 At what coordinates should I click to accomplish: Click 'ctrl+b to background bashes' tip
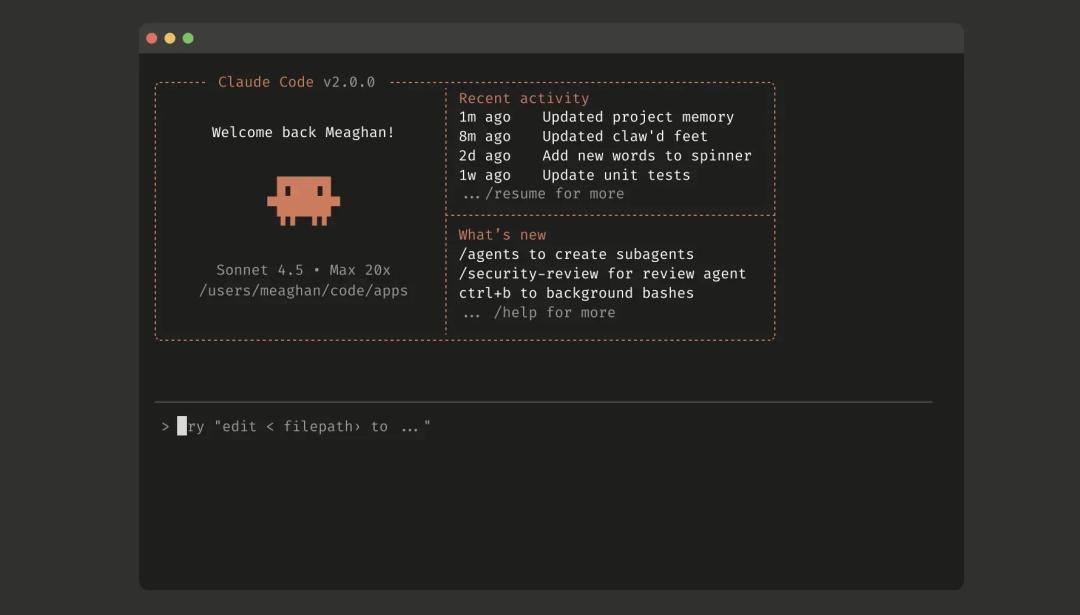click(576, 293)
